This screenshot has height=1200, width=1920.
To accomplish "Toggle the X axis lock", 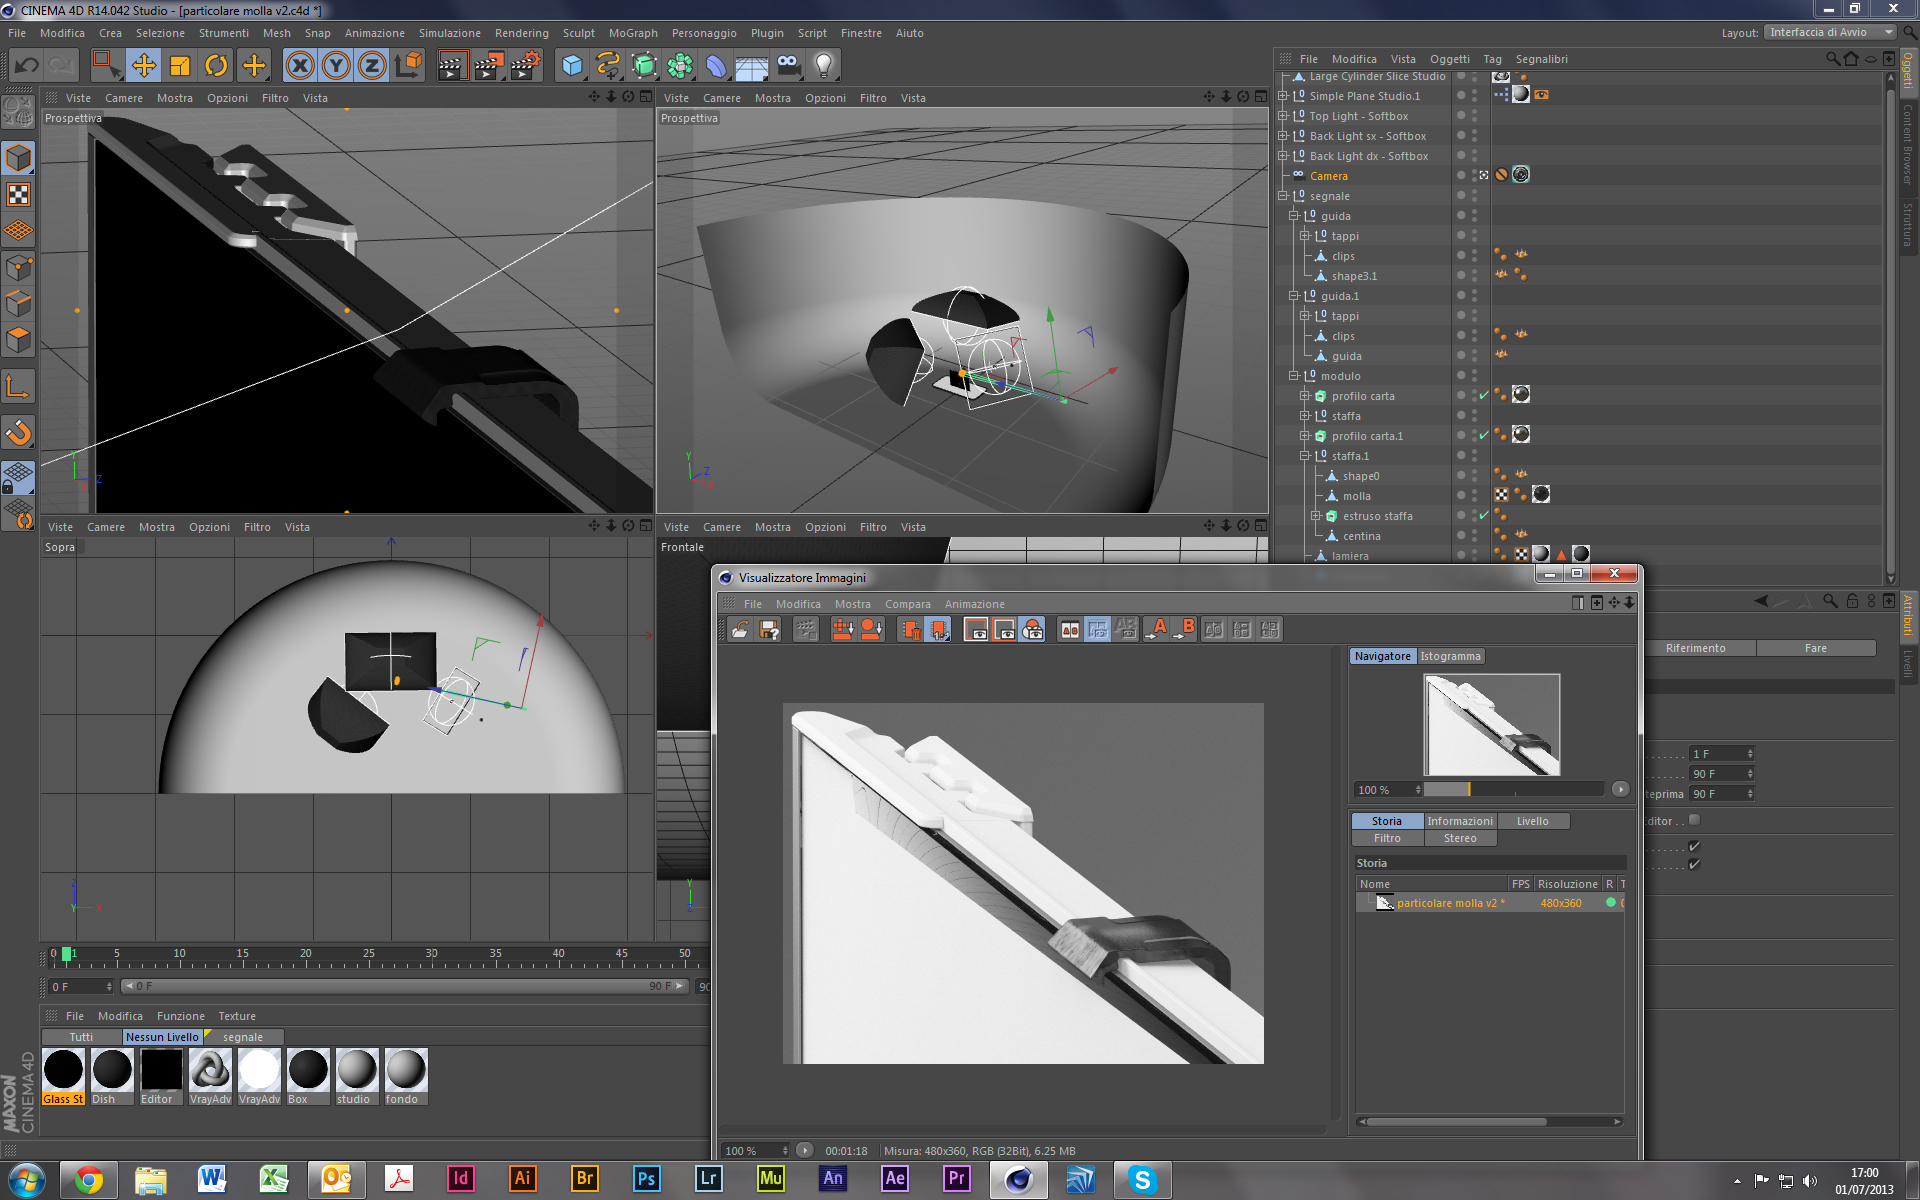I will point(299,66).
